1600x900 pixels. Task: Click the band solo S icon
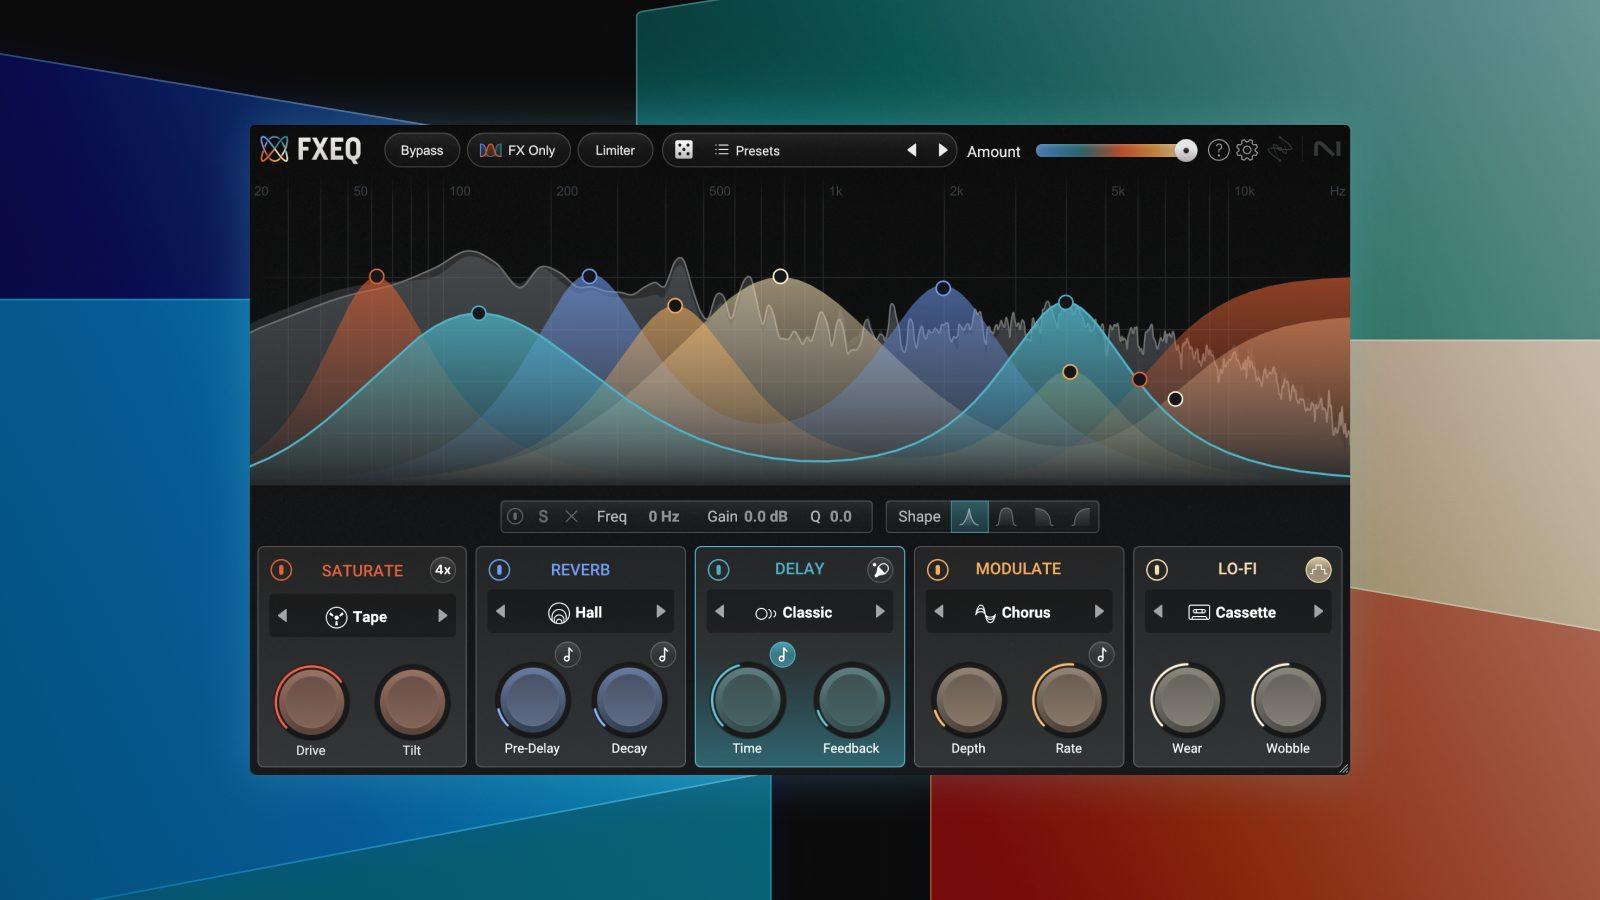[x=543, y=517]
